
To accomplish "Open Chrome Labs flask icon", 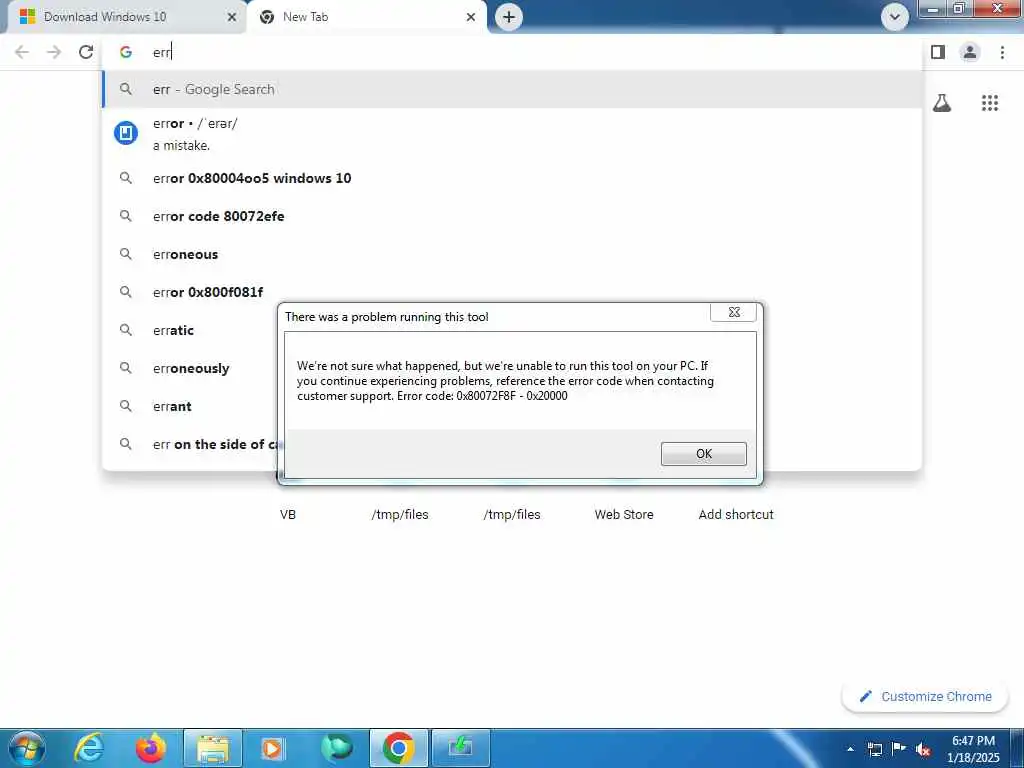I will click(942, 103).
